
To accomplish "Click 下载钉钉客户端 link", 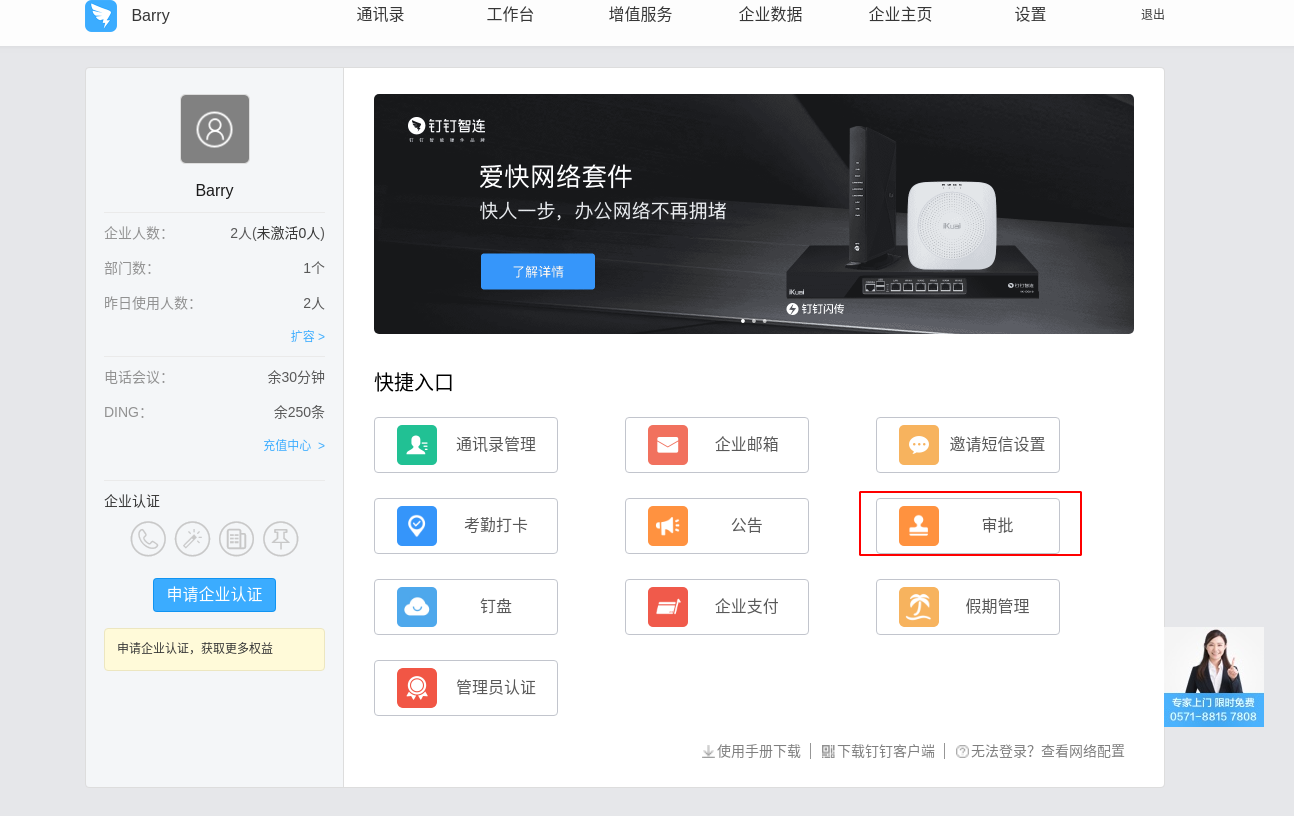I will [x=886, y=751].
